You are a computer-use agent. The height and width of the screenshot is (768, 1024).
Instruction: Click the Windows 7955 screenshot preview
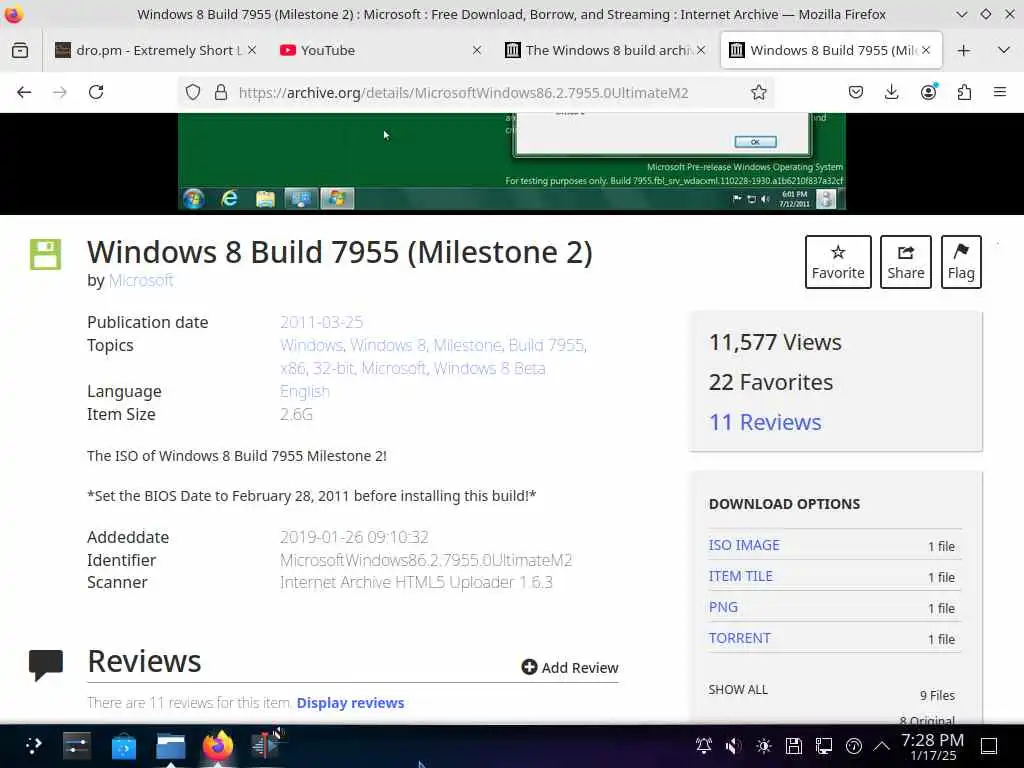tap(511, 161)
